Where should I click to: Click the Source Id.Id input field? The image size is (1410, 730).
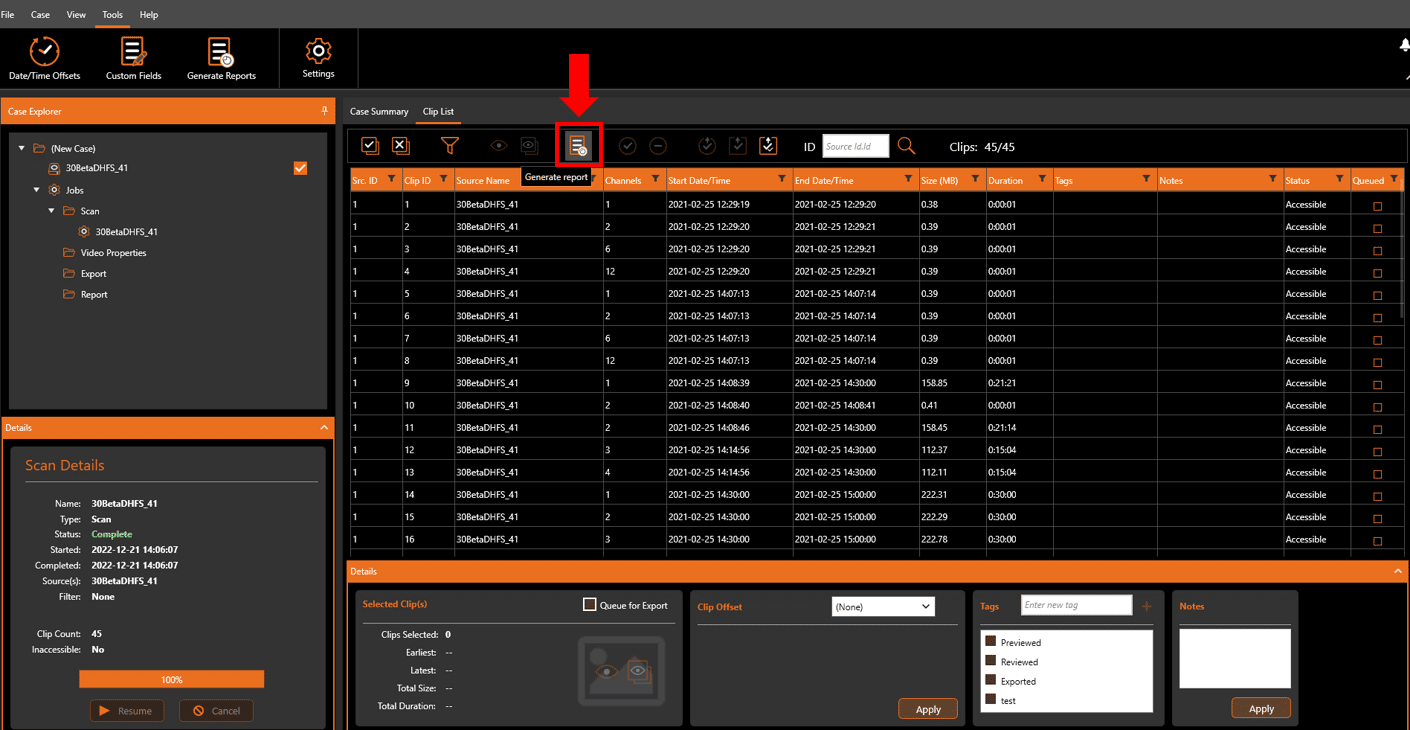(x=855, y=146)
